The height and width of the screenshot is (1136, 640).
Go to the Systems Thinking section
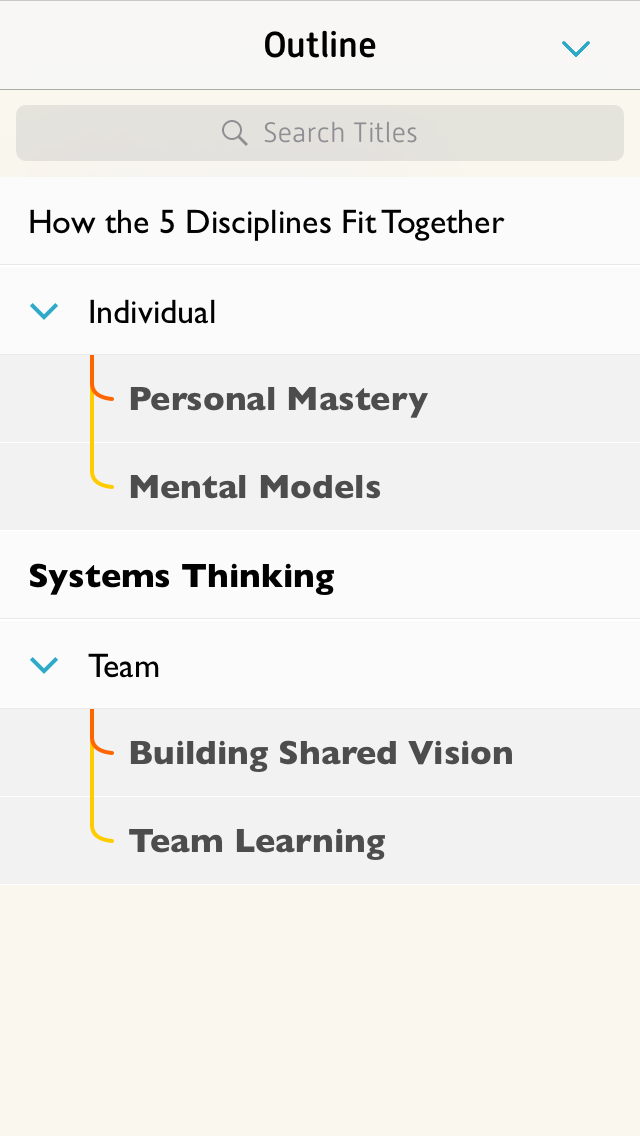coord(181,576)
